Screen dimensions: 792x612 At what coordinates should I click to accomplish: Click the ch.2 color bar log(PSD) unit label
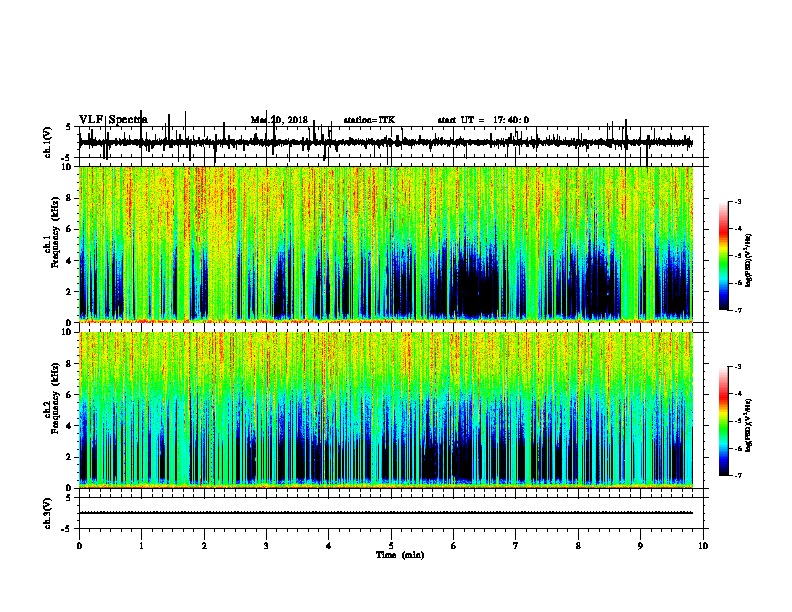(749, 426)
